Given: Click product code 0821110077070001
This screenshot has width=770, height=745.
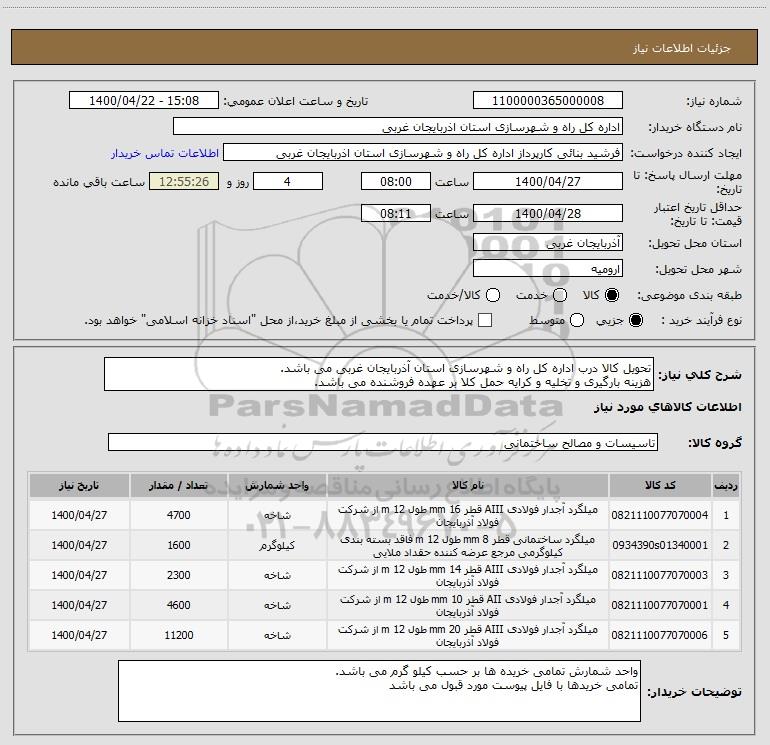Looking at the screenshot, I should 660,605.
